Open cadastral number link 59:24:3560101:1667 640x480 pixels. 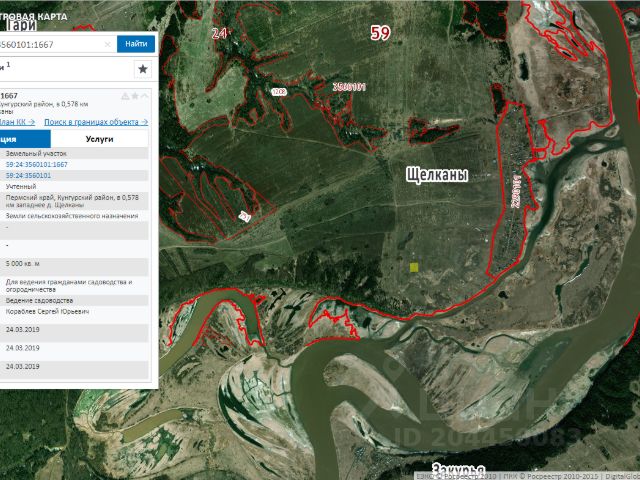click(x=37, y=164)
